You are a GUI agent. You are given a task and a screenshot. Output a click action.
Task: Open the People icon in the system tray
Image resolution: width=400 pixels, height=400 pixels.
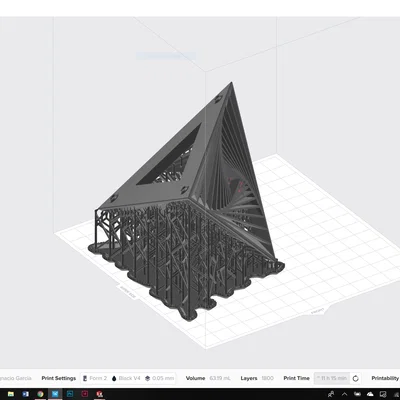click(331, 394)
